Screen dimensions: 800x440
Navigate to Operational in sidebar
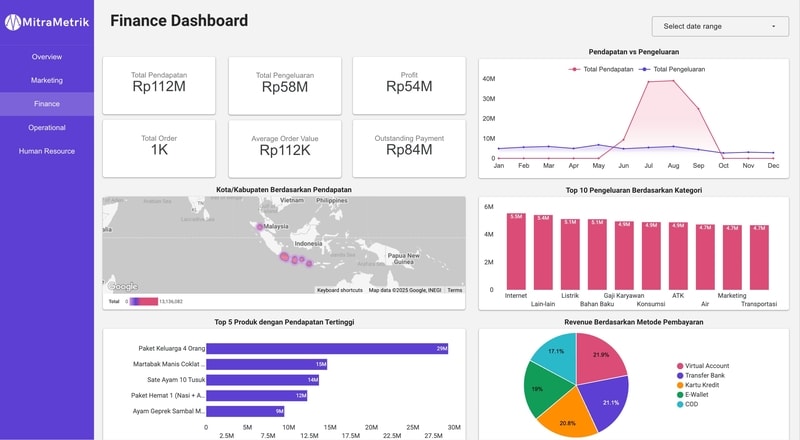47,128
